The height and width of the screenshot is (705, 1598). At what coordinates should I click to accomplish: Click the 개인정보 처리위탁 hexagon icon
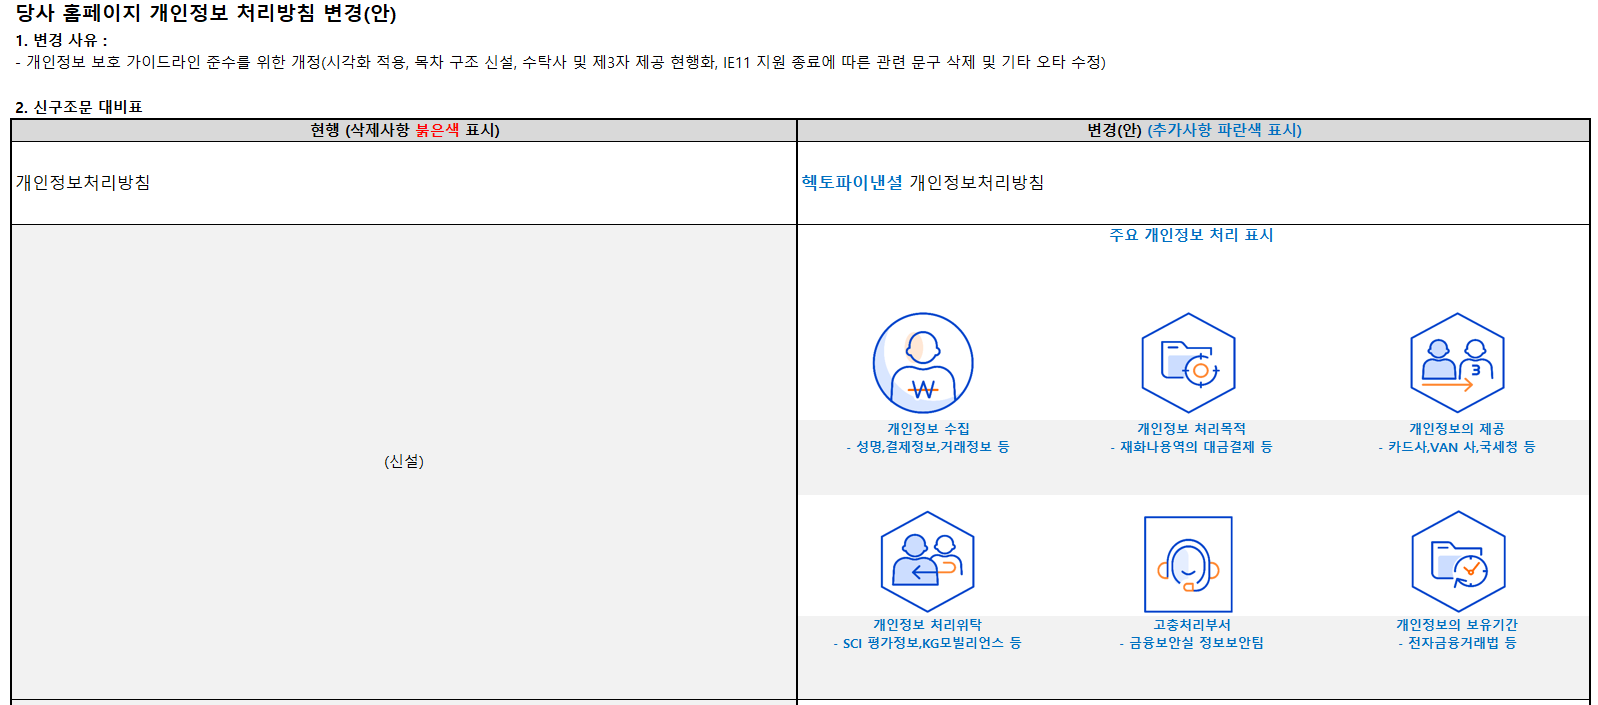click(x=927, y=561)
